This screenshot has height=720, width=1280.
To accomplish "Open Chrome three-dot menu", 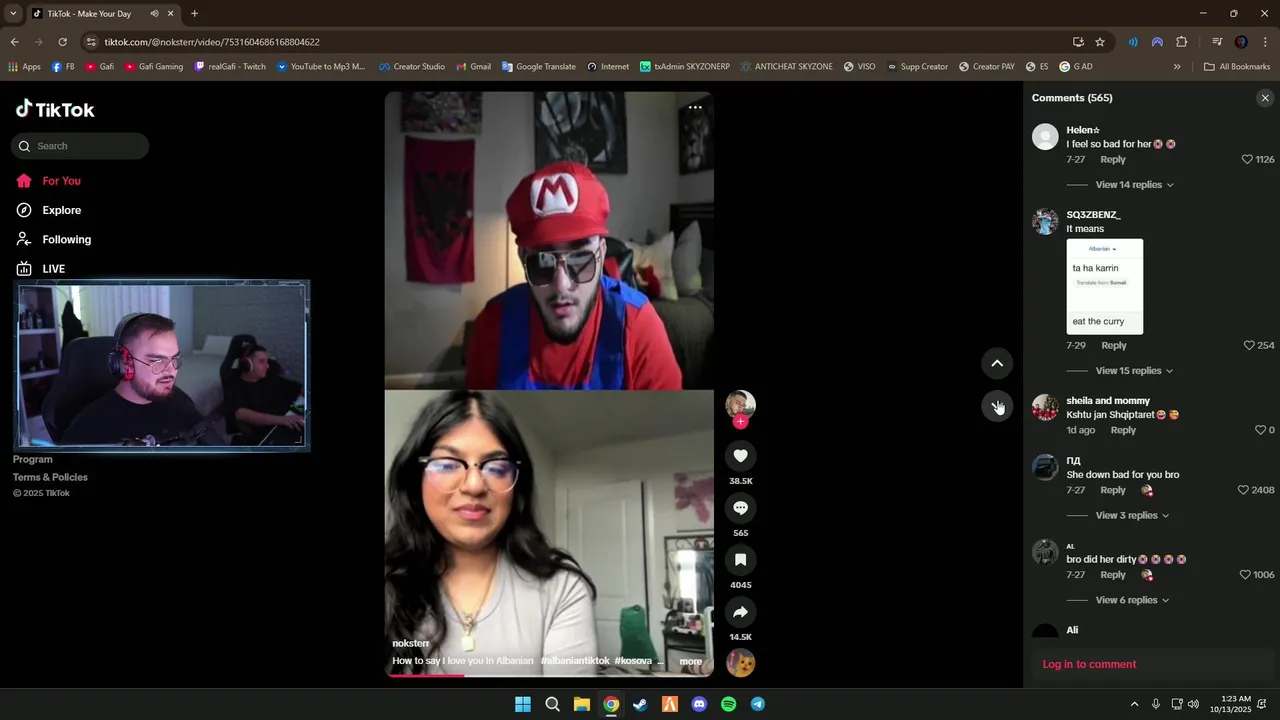I will click(1265, 42).
